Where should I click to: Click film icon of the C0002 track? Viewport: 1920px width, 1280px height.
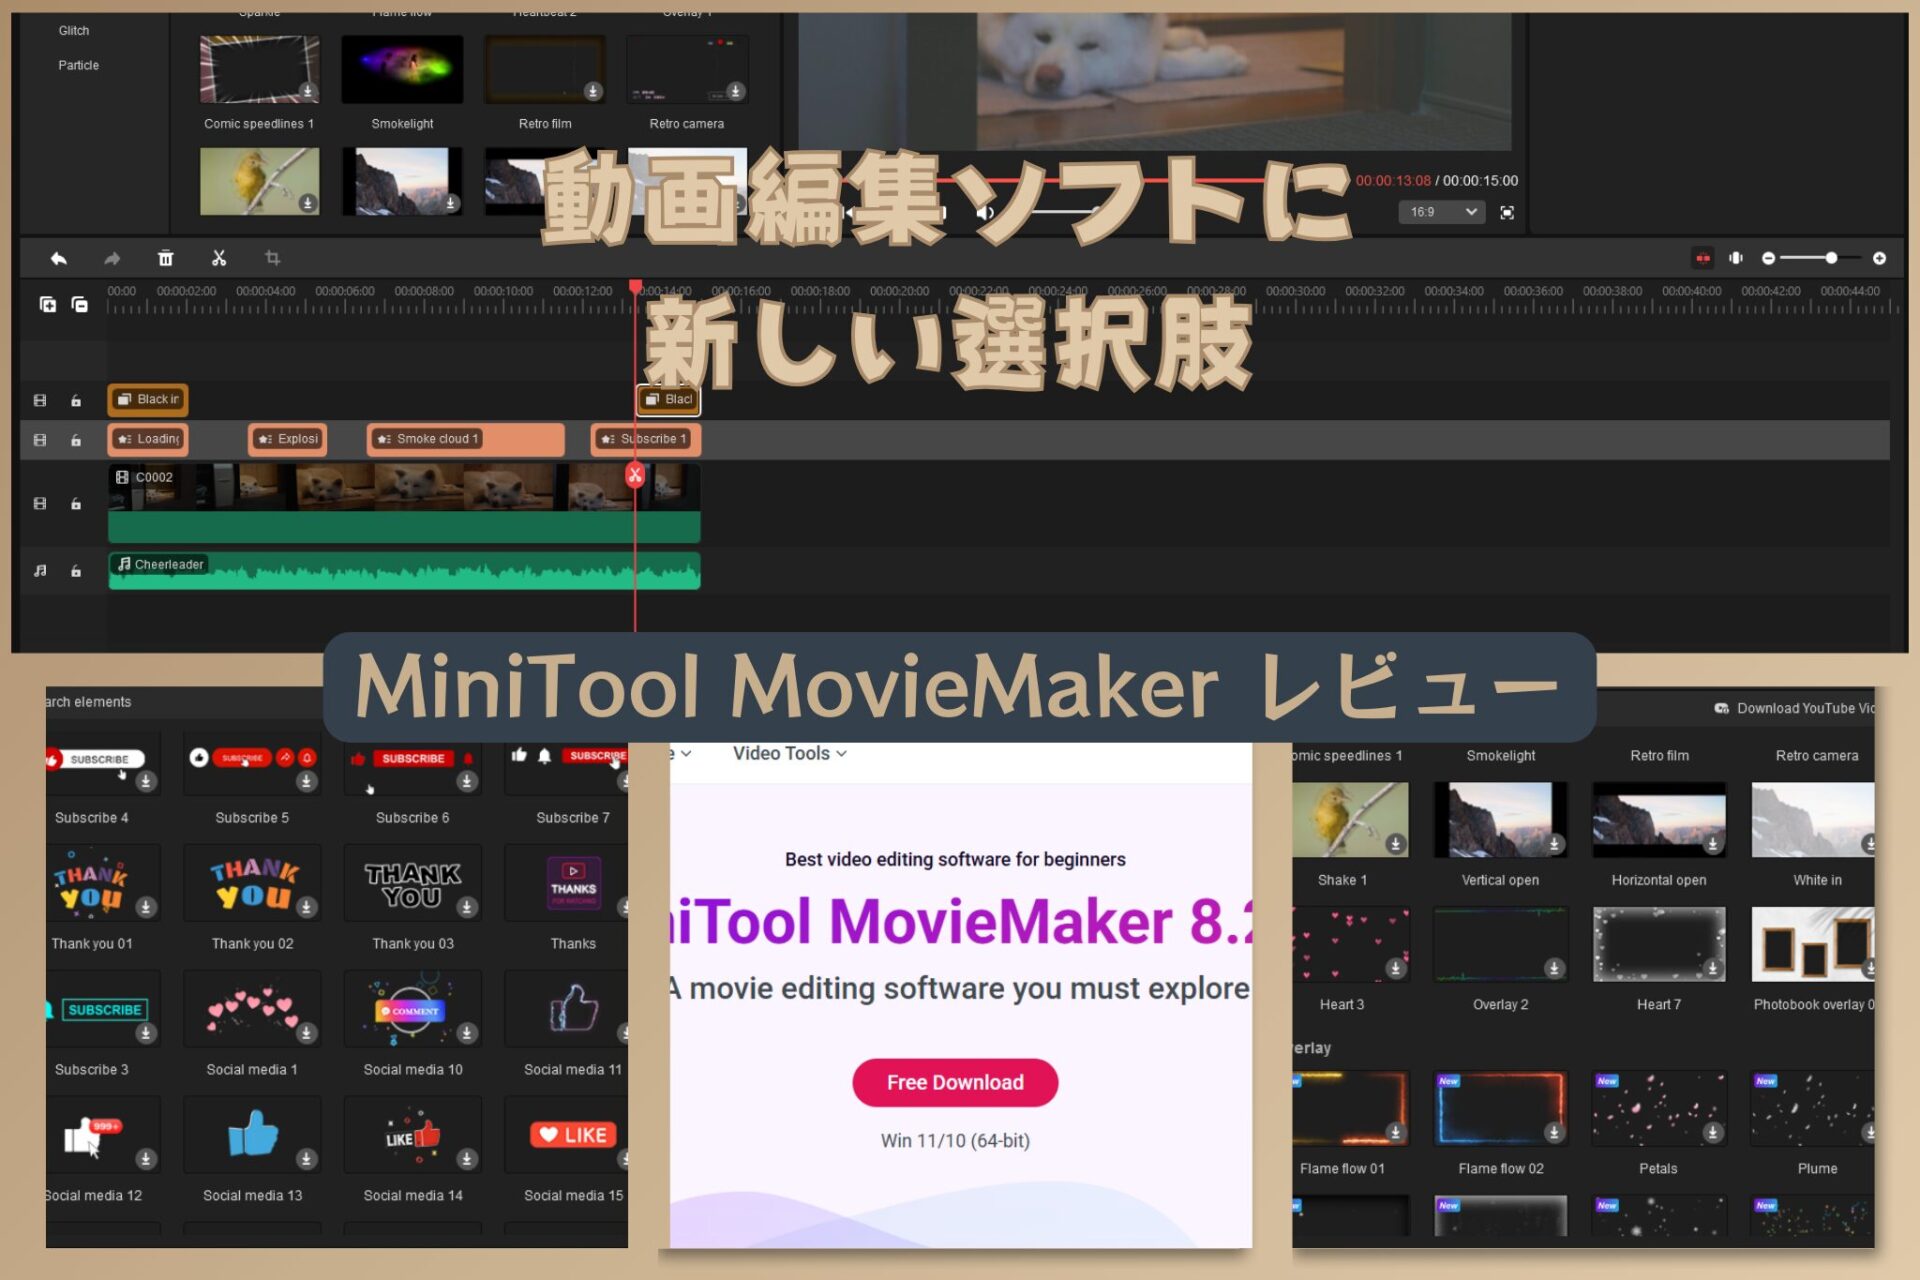tap(40, 504)
